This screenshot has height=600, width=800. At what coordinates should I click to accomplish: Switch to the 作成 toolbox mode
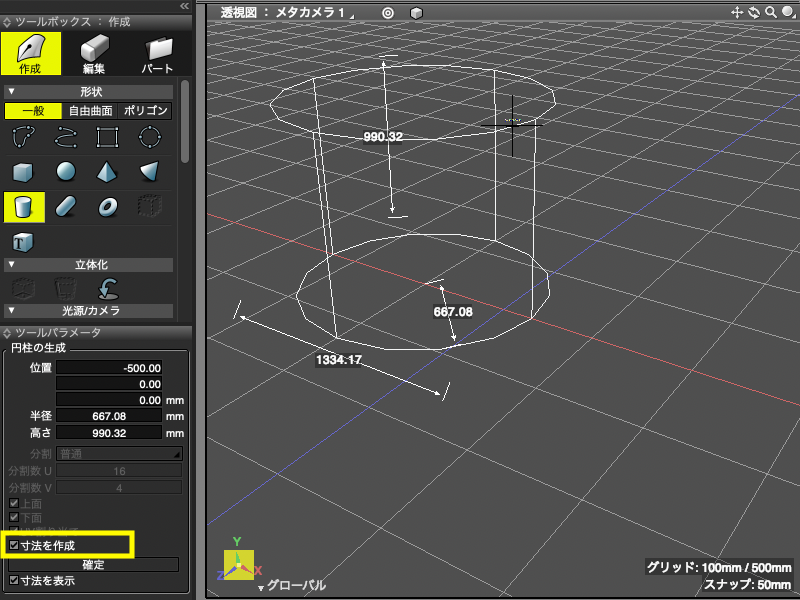click(x=31, y=53)
